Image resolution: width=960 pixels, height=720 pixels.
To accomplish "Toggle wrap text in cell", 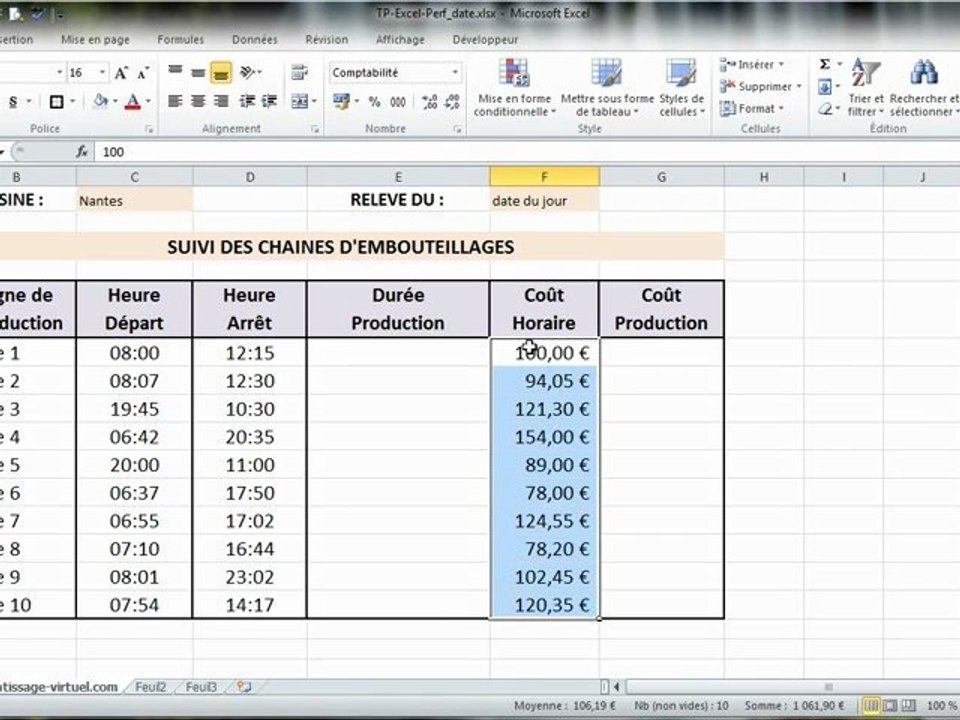I will click(299, 72).
